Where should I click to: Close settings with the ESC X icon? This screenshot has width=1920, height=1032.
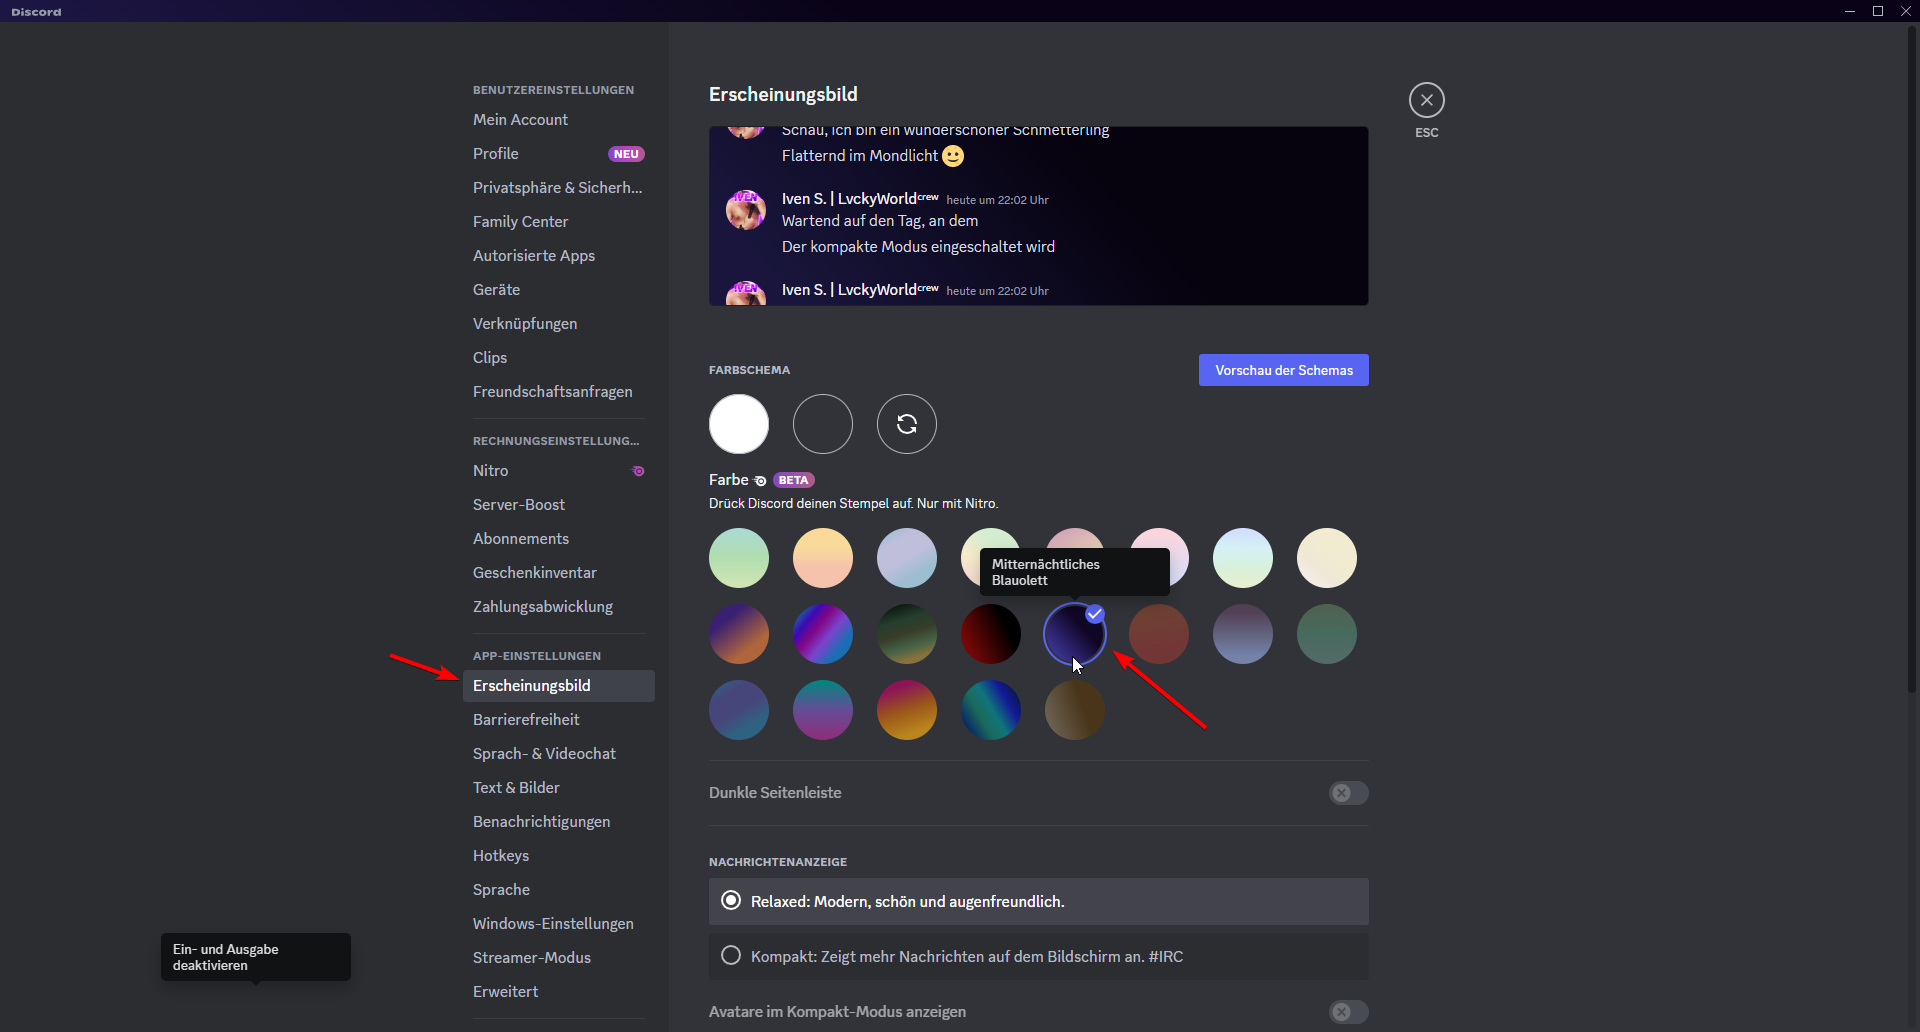[1426, 100]
